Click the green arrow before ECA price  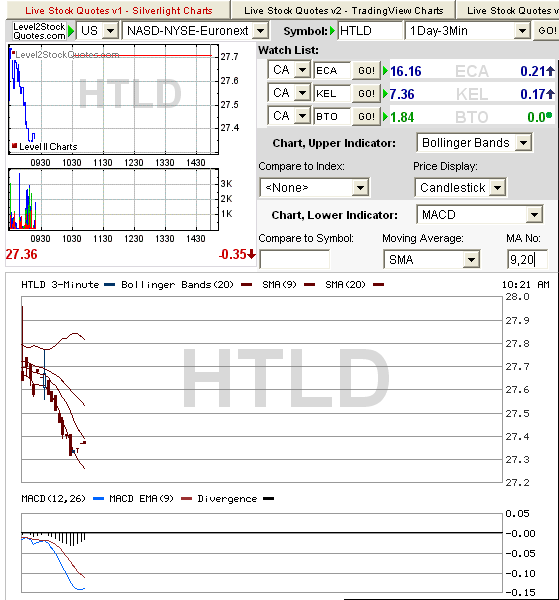[x=385, y=71]
